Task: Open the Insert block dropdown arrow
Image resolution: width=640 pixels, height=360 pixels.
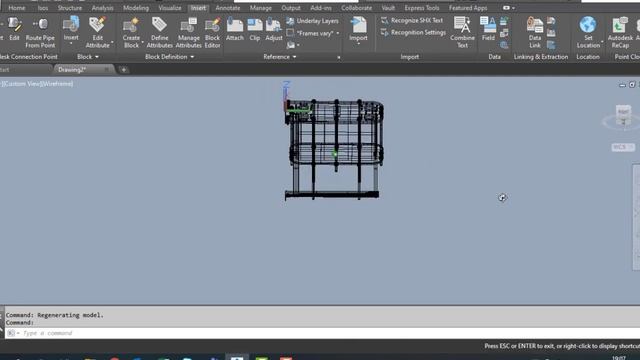Action: (x=71, y=43)
